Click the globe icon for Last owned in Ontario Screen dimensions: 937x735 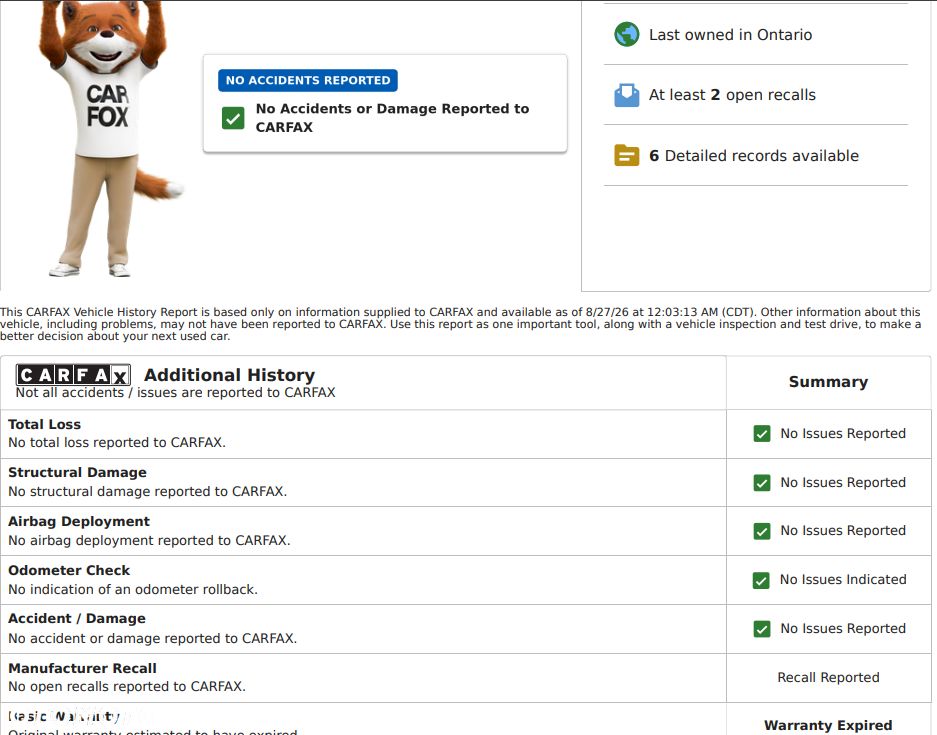[x=626, y=35]
